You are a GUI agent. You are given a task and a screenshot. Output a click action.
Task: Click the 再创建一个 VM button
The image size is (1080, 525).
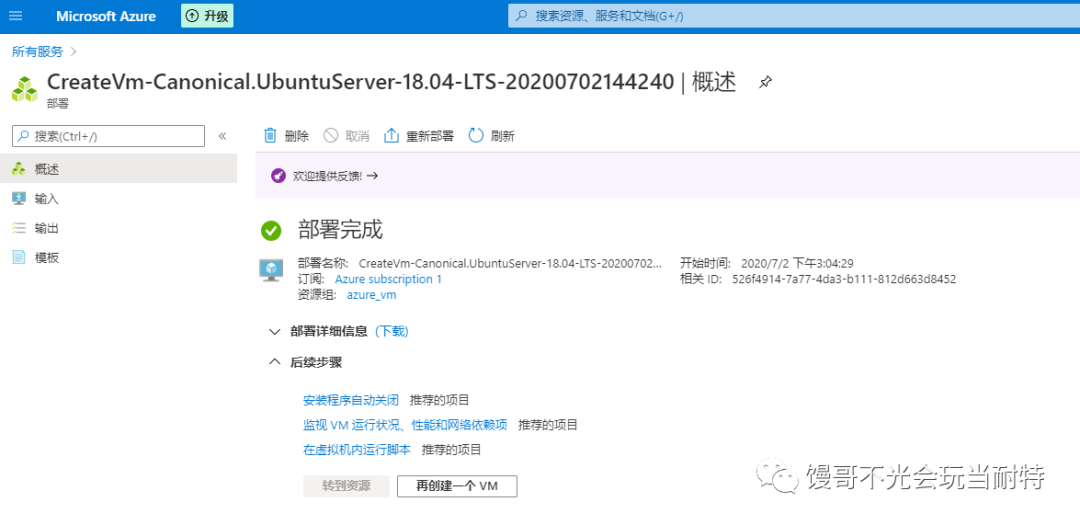click(x=457, y=486)
